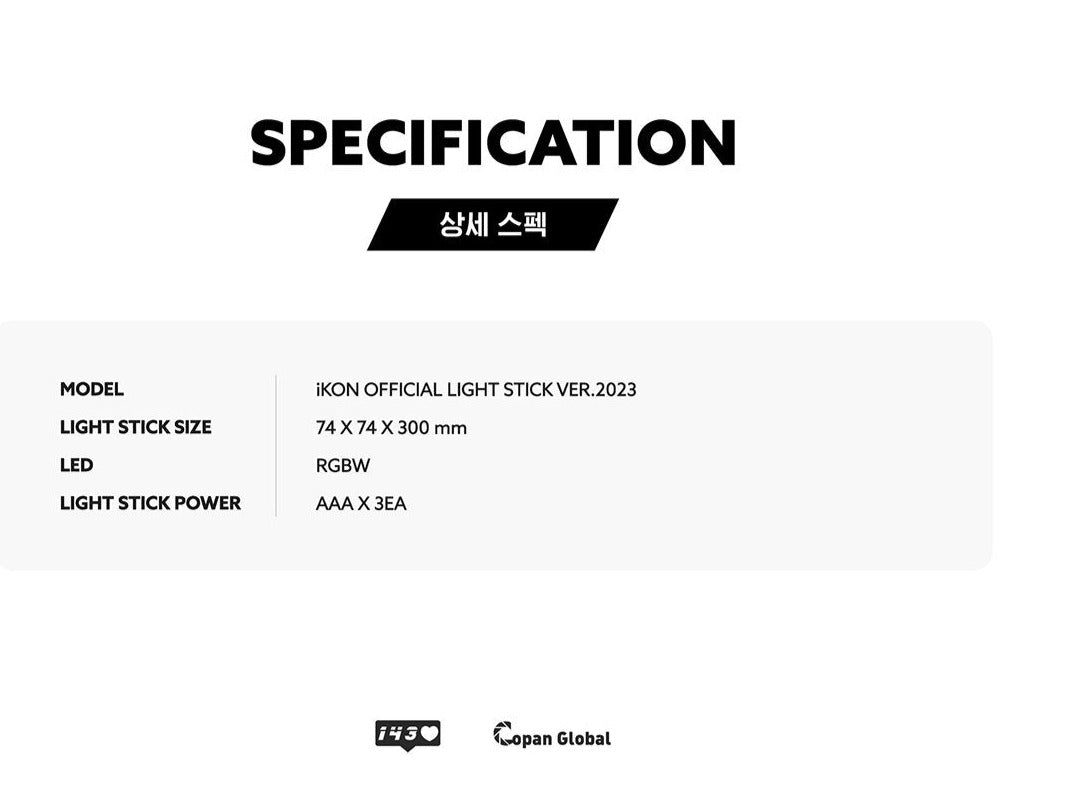This screenshot has height=793, width=1065.
Task: Click the Copan Global logo
Action: [552, 735]
